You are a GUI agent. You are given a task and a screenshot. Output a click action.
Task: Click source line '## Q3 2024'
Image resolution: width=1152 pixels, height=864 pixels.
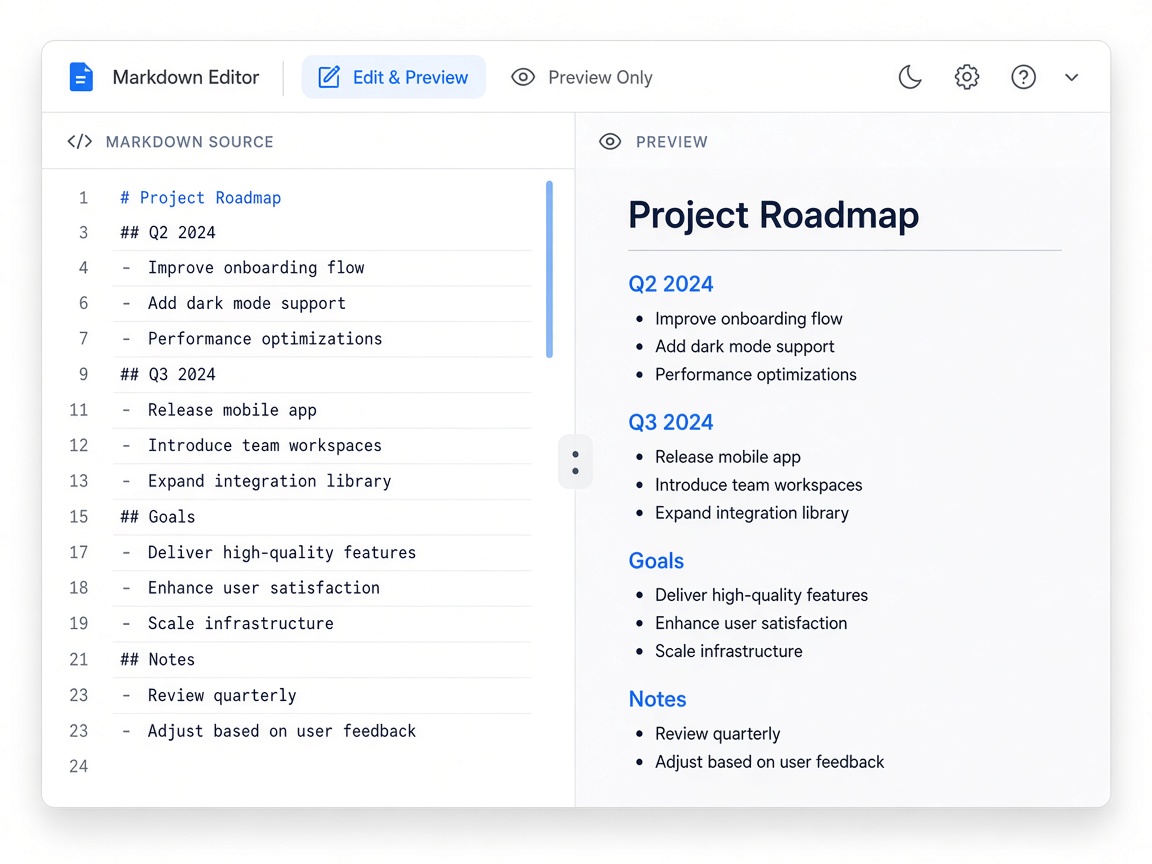click(168, 375)
